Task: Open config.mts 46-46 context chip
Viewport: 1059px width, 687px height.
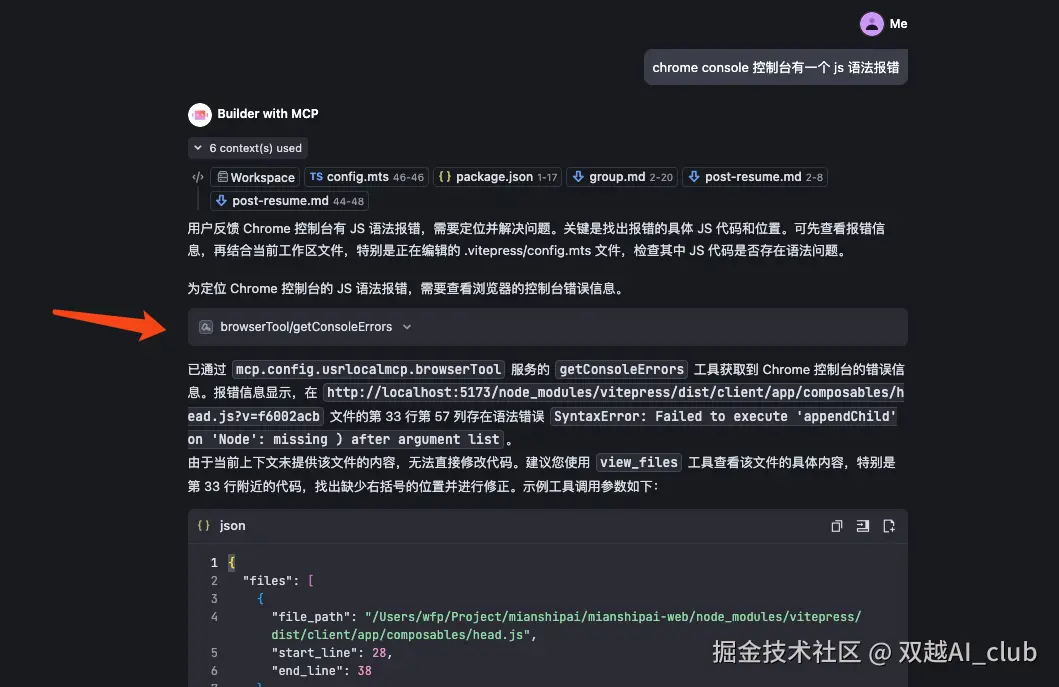Action: [x=366, y=177]
